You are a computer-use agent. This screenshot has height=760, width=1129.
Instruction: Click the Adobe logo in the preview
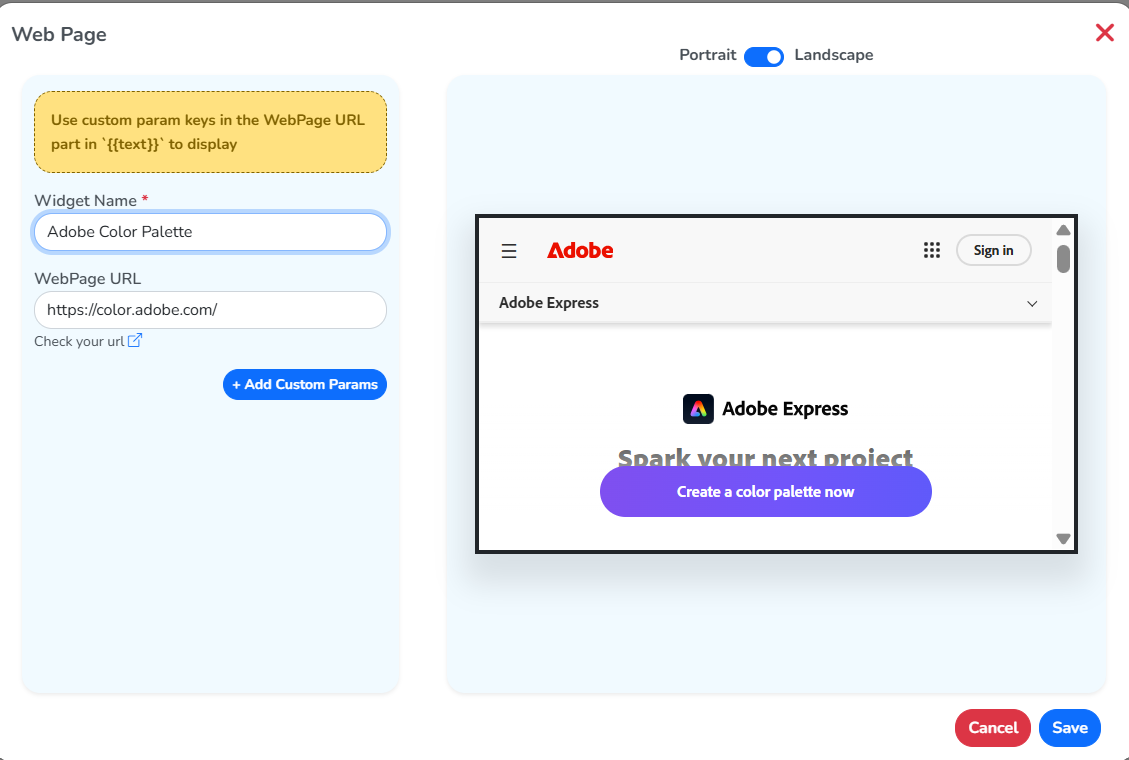(x=580, y=250)
